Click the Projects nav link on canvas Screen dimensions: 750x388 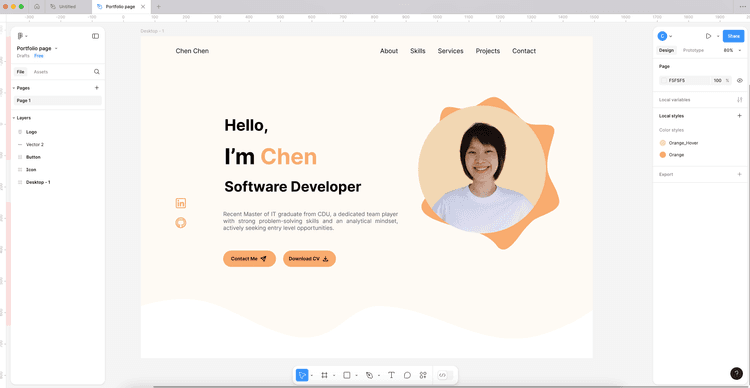pyautogui.click(x=488, y=51)
